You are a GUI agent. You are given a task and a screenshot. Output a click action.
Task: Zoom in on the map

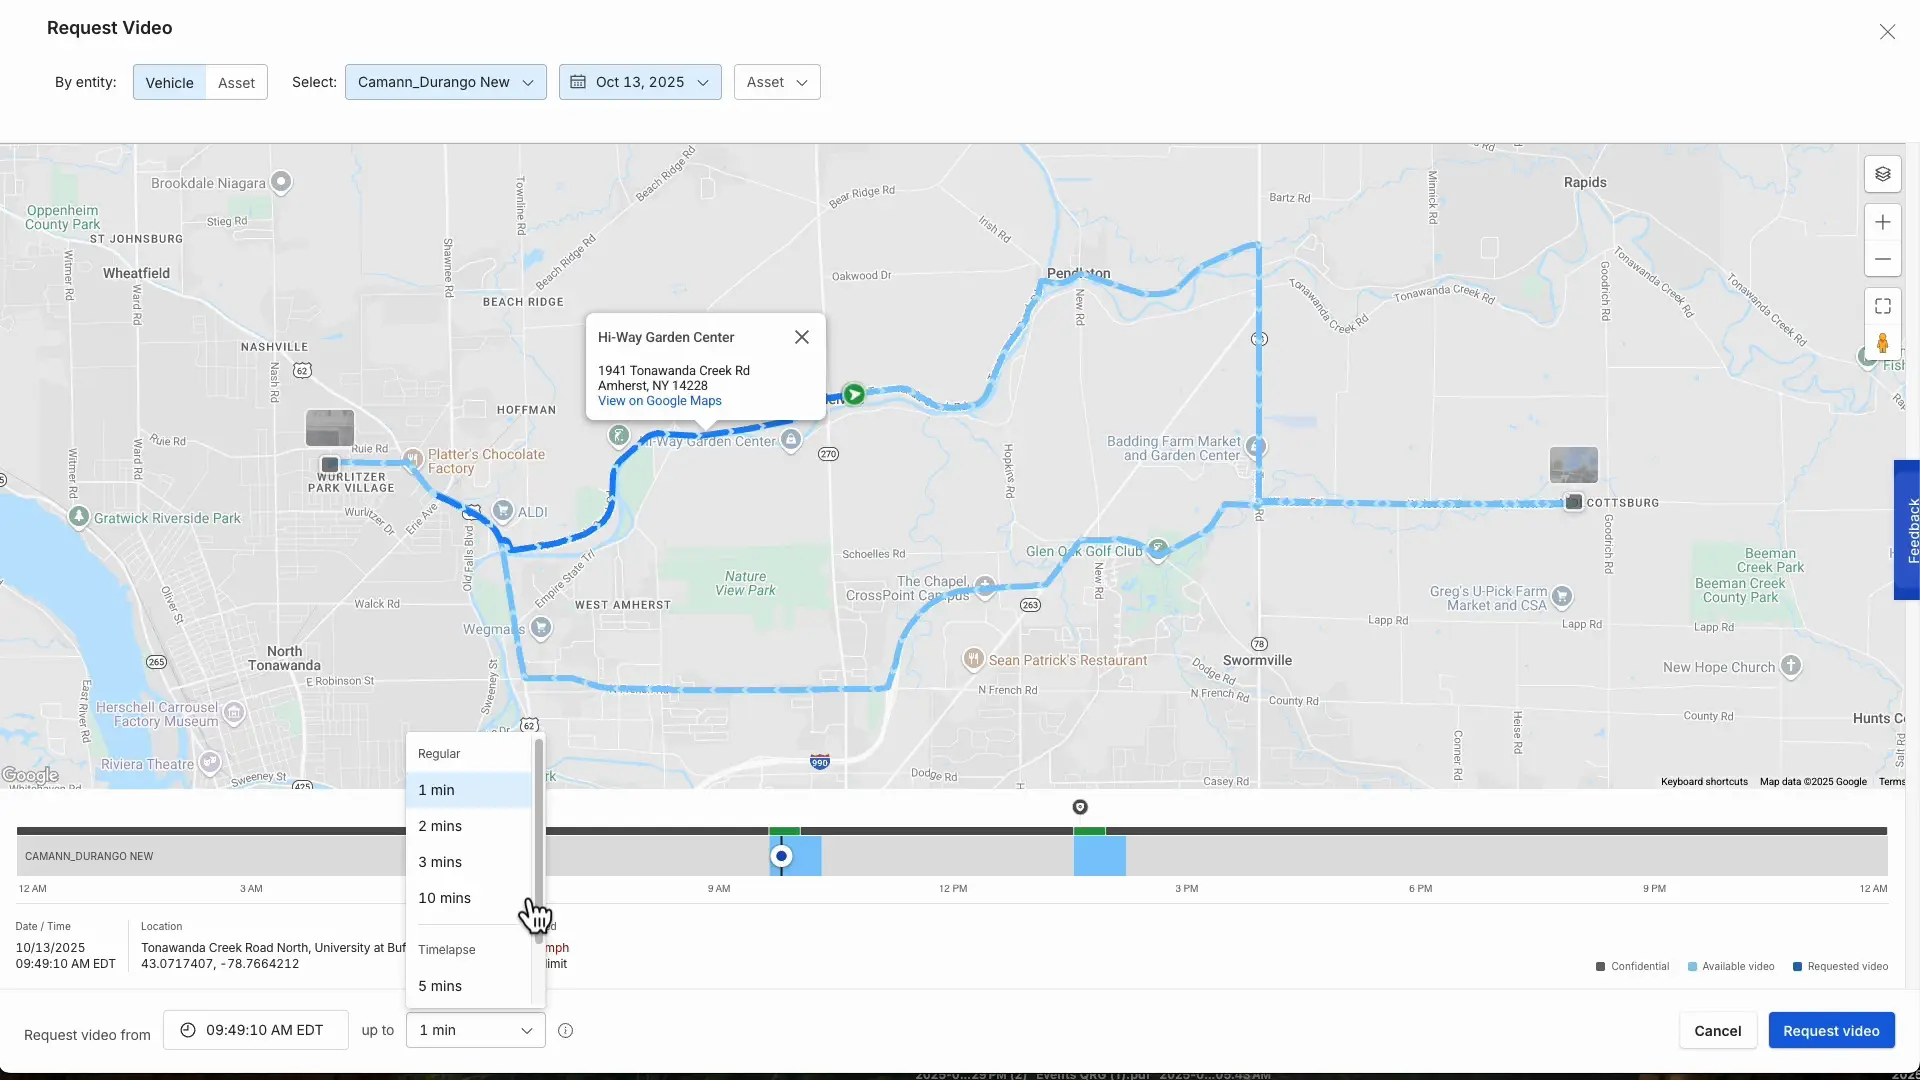click(x=1884, y=222)
